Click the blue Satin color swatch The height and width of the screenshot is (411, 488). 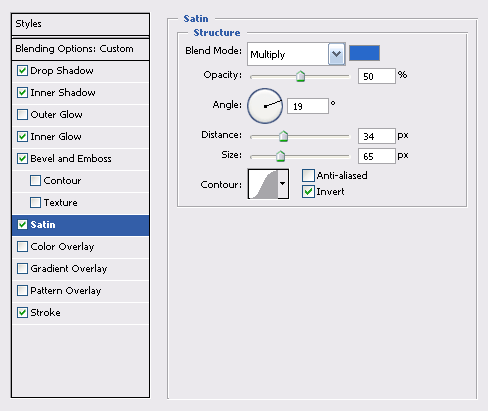tap(364, 53)
